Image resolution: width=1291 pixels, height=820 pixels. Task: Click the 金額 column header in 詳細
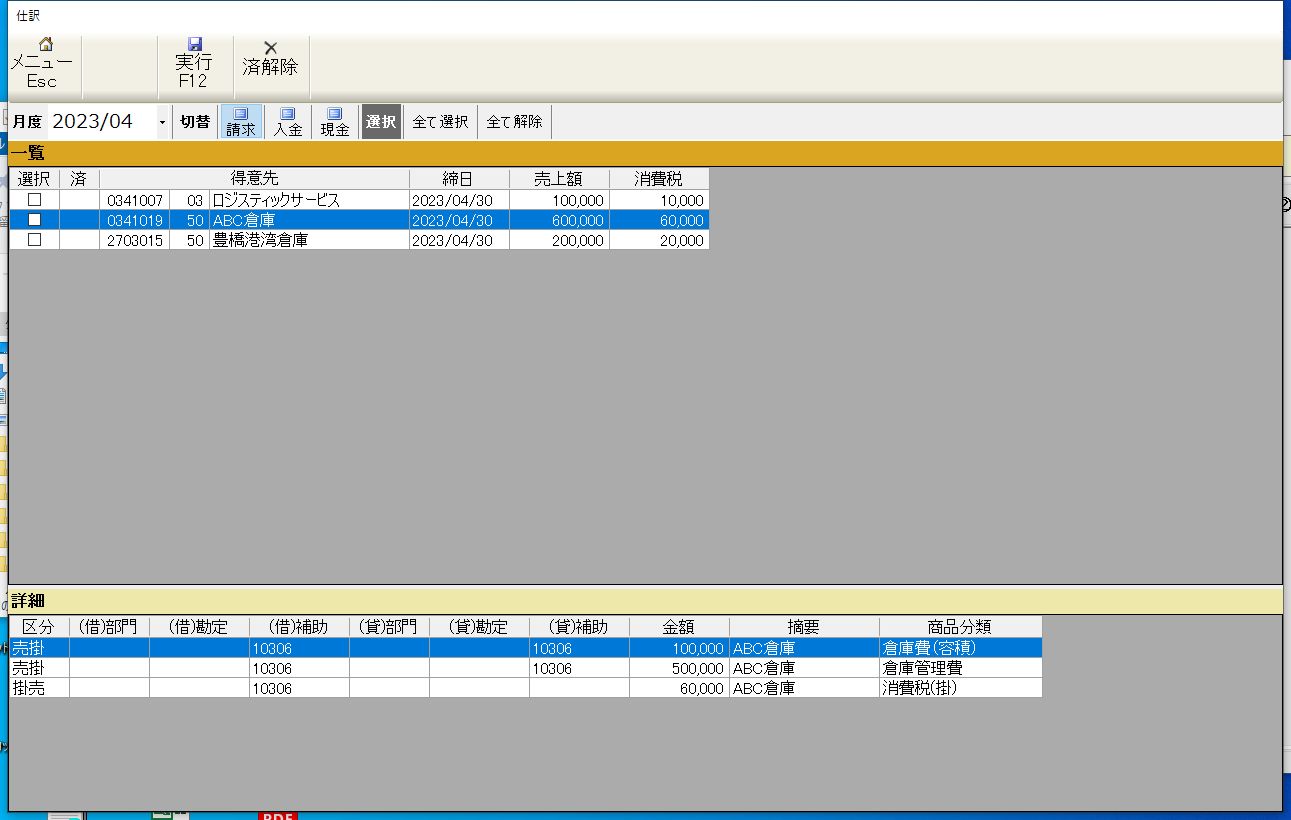(678, 627)
